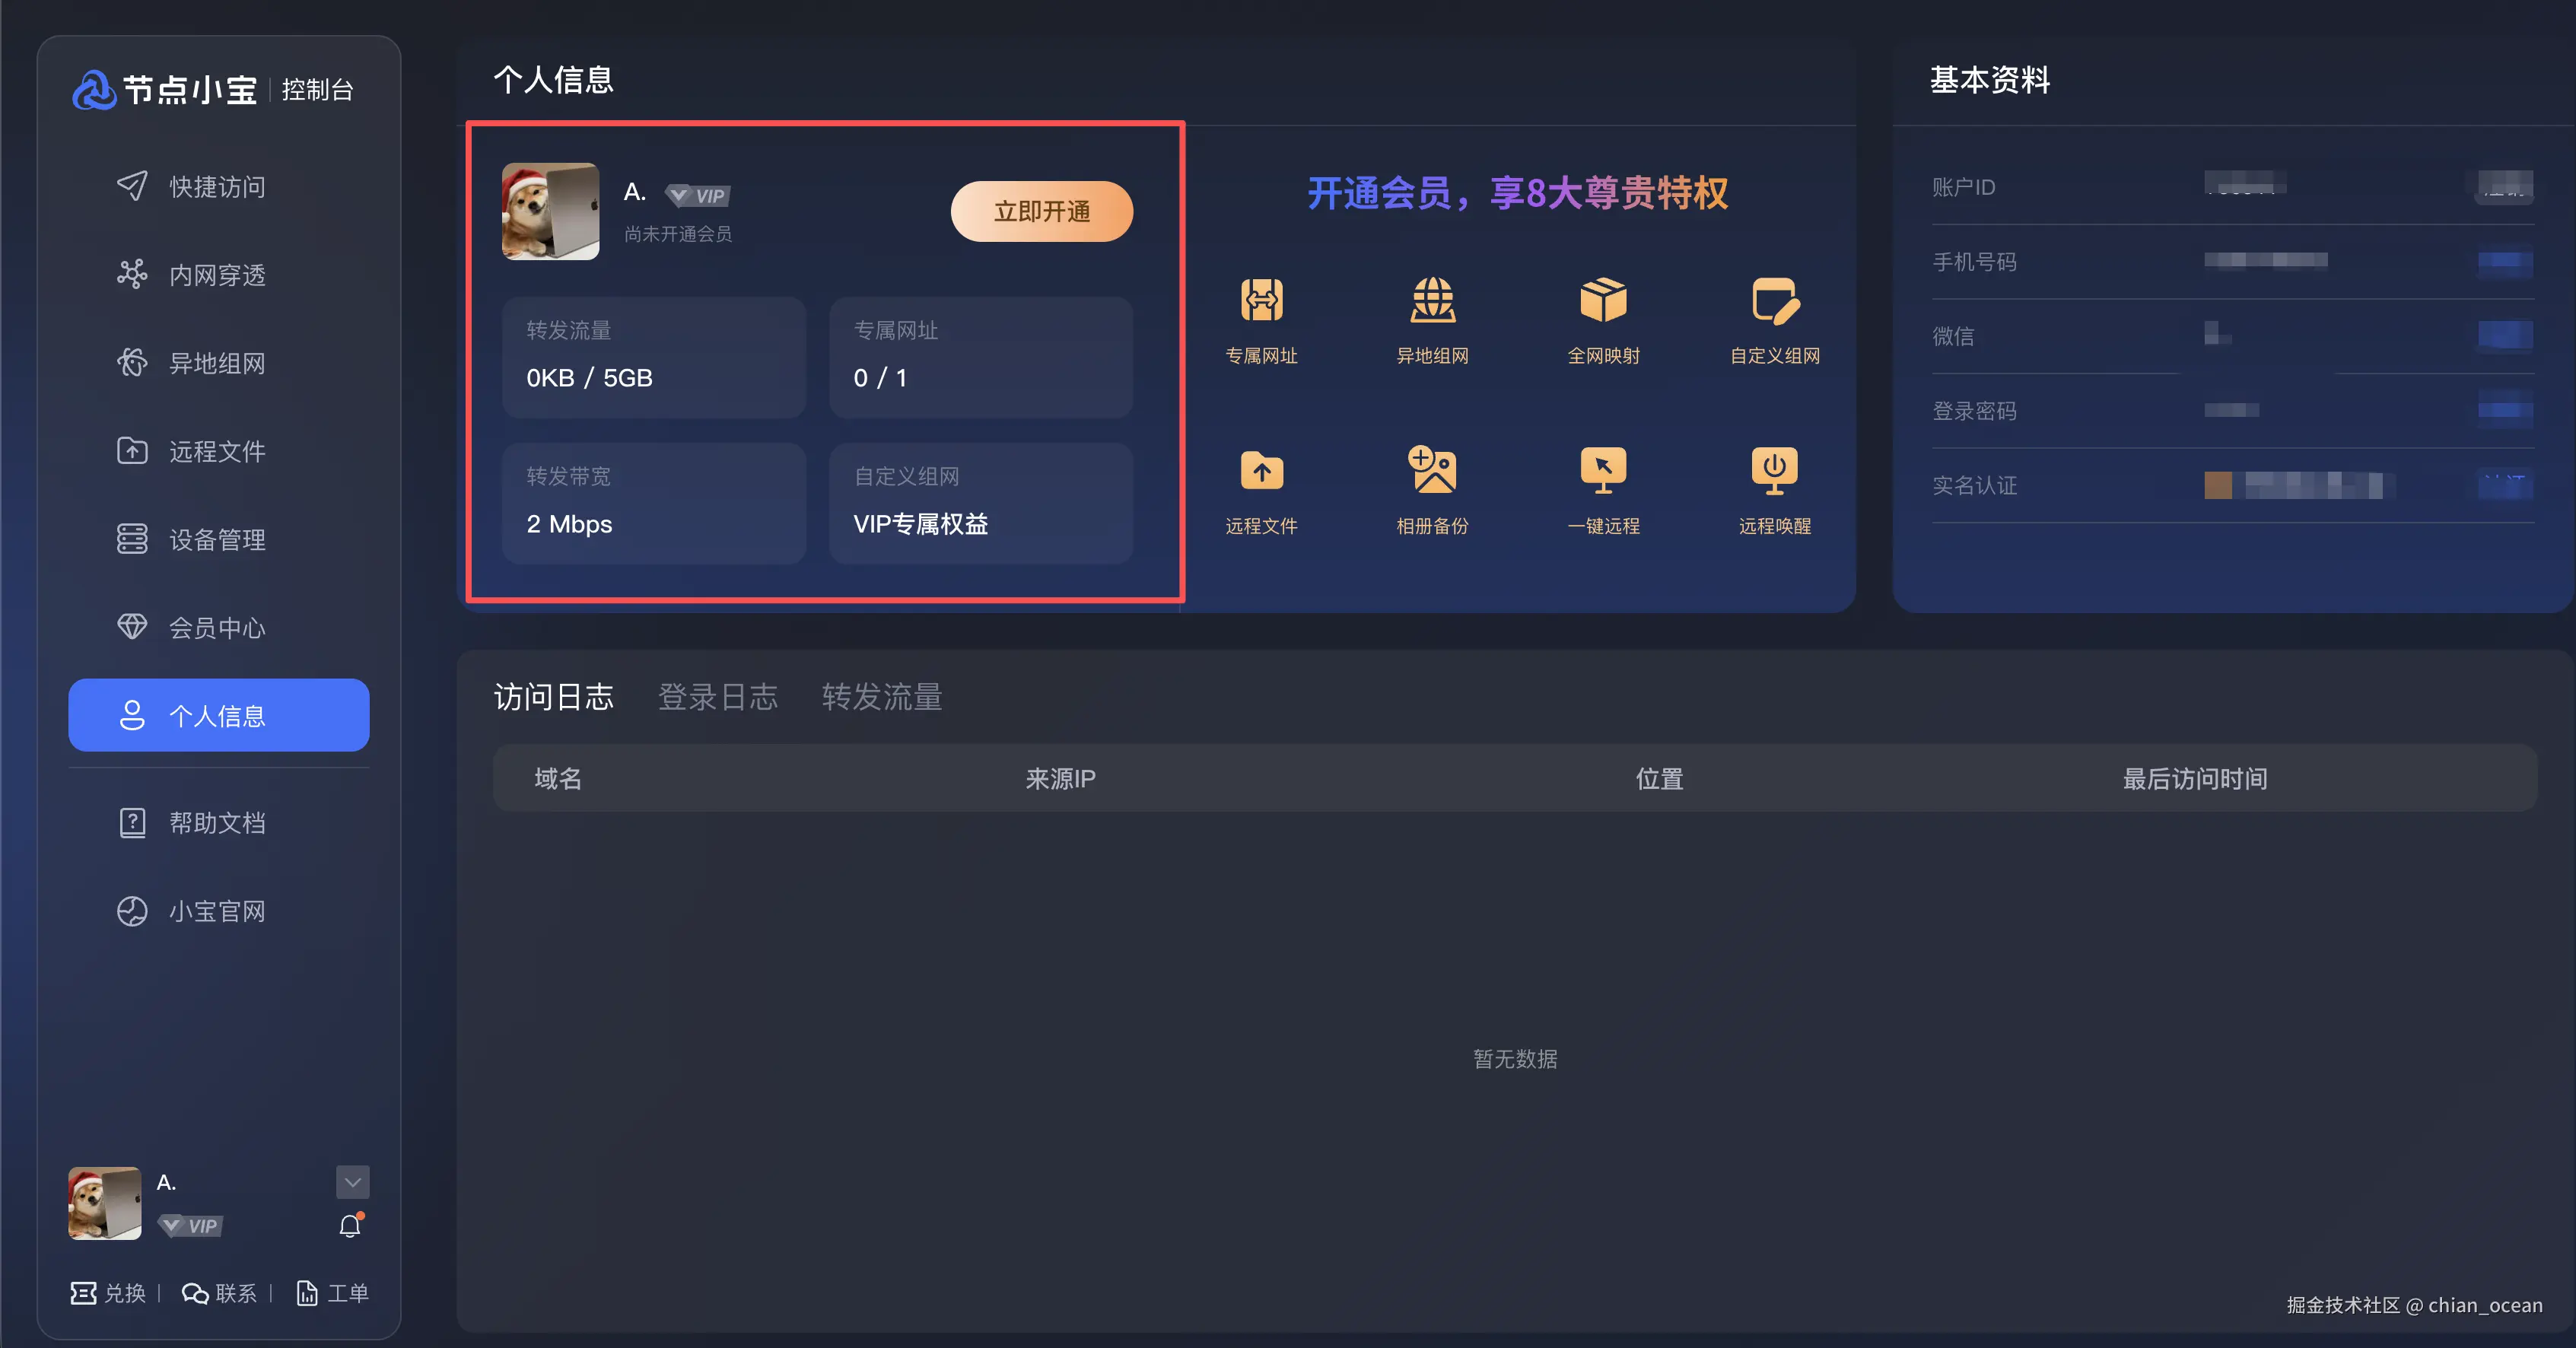
Task: Click the 兑换 link at bottom
Action: [x=108, y=1293]
